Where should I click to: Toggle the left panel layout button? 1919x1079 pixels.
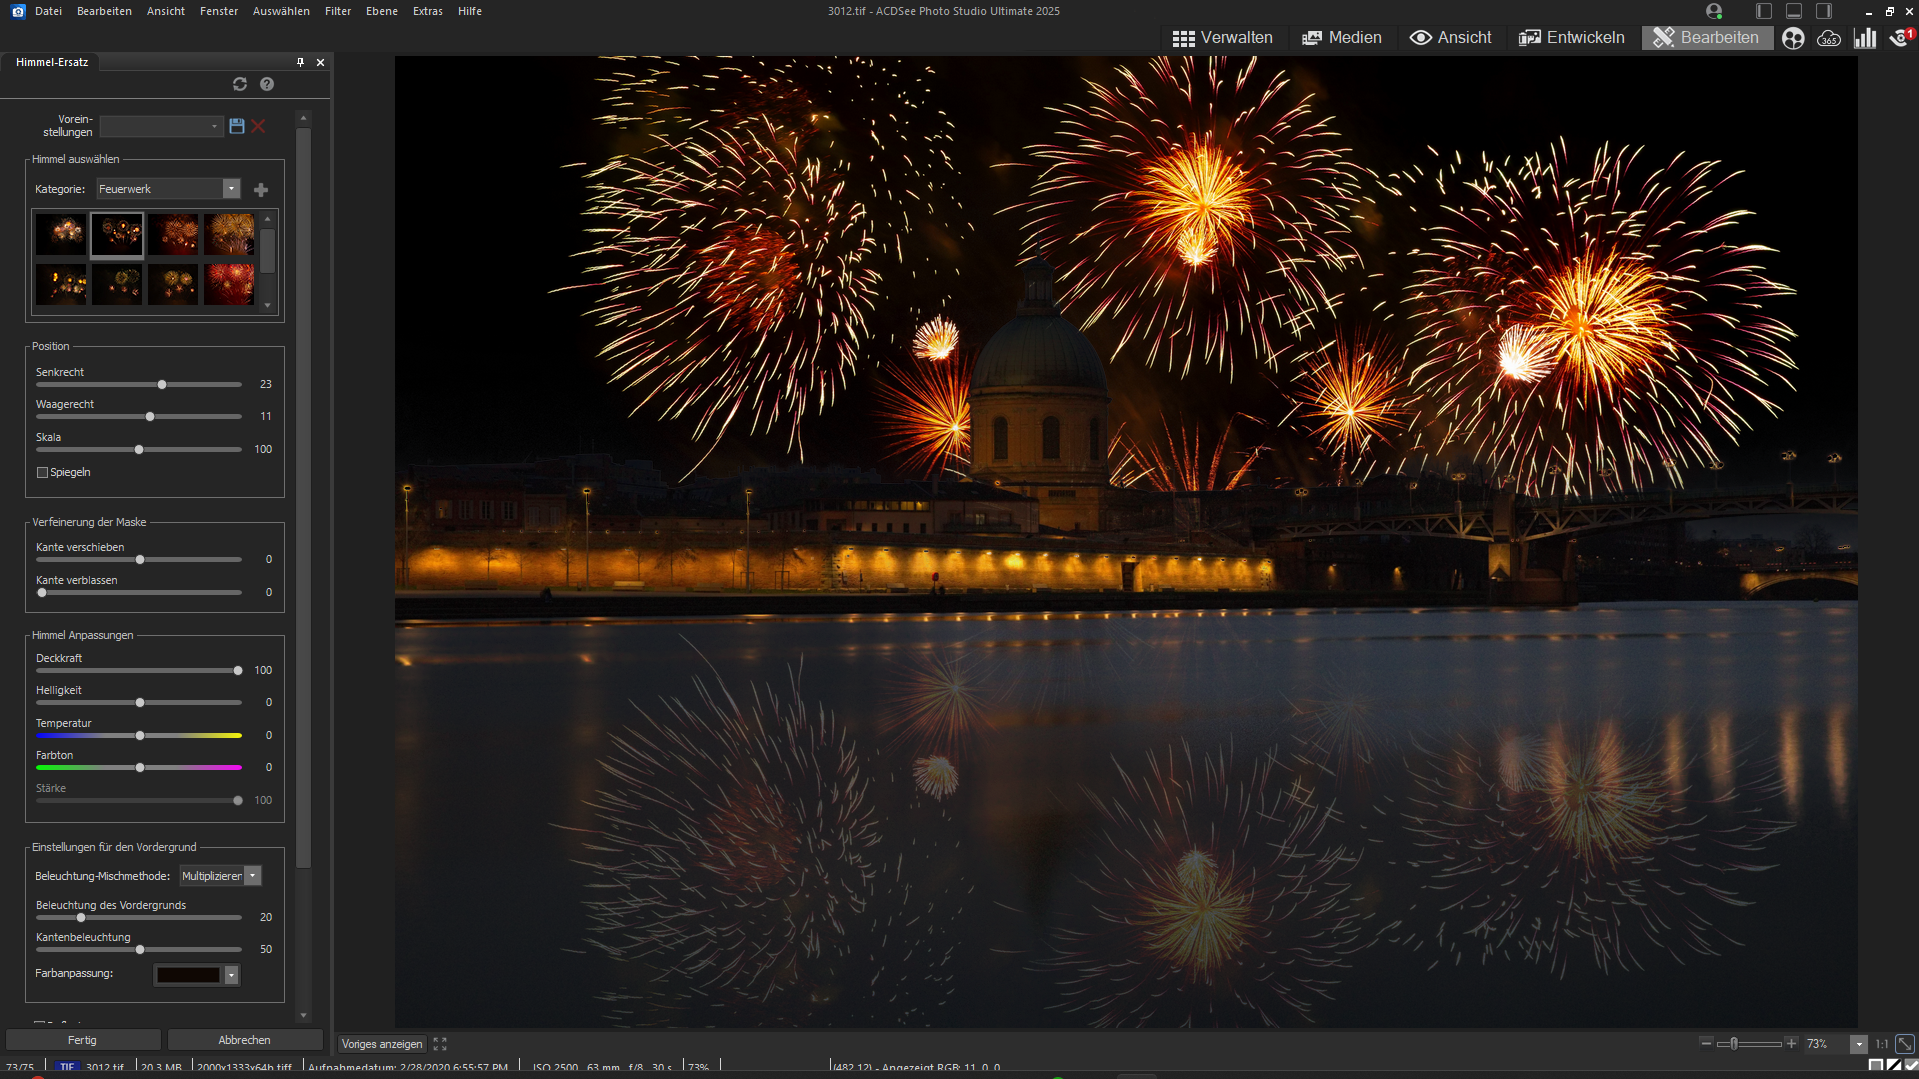(1764, 11)
